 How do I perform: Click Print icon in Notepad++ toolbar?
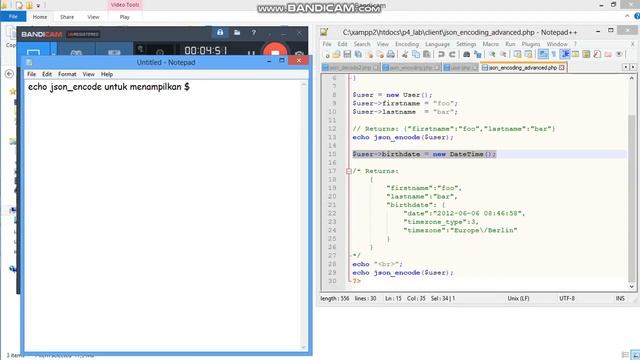pos(391,54)
